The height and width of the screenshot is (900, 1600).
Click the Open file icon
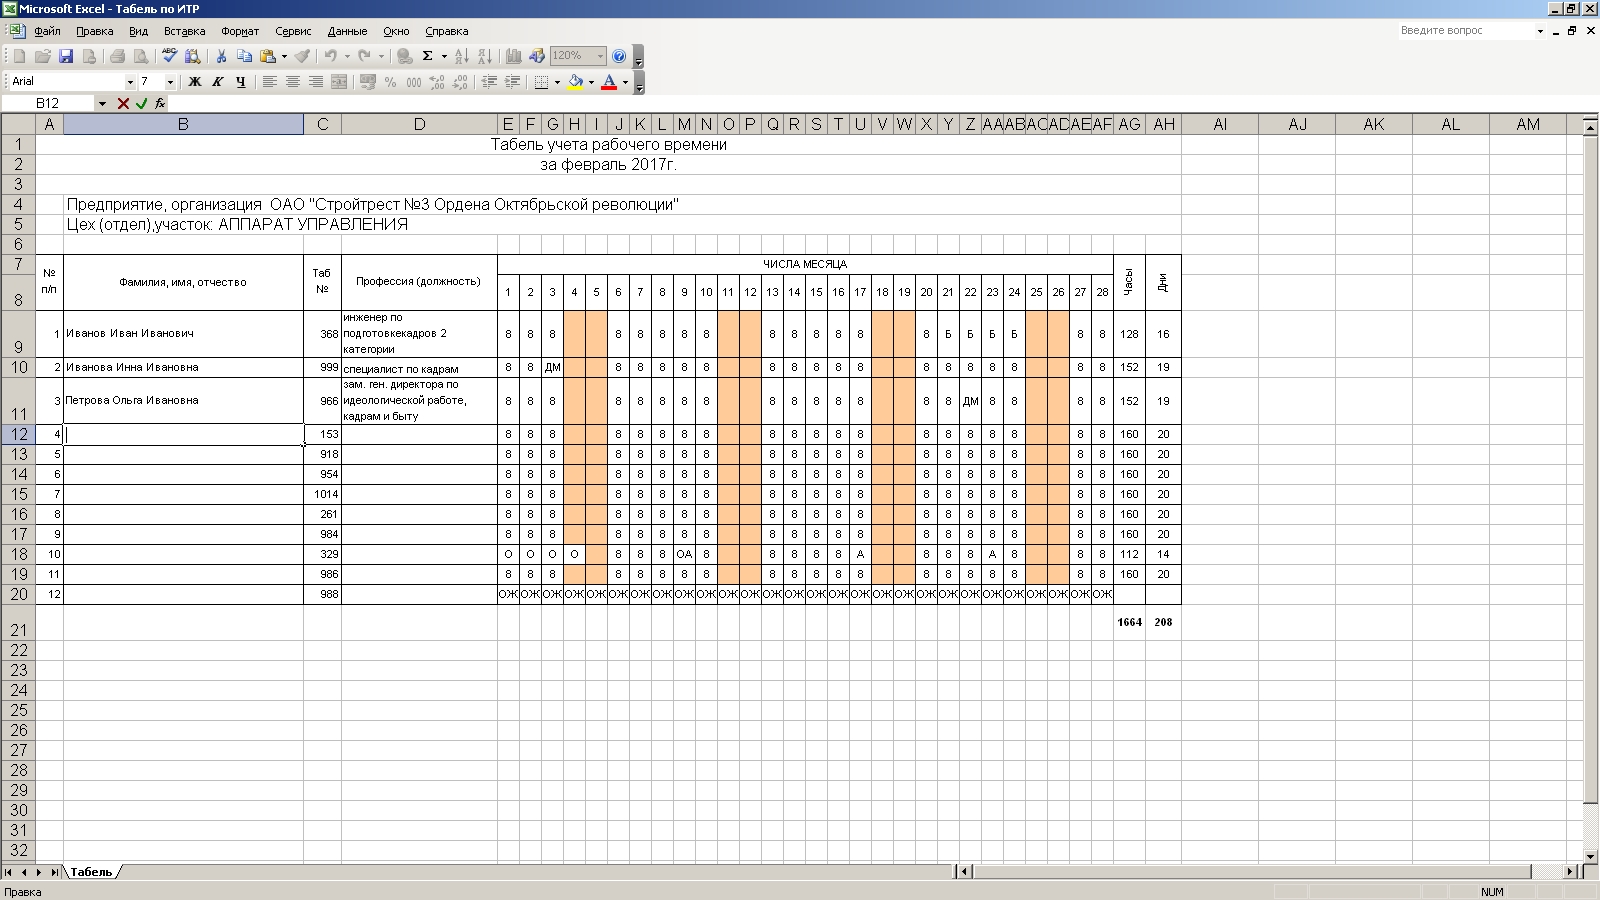pos(43,56)
